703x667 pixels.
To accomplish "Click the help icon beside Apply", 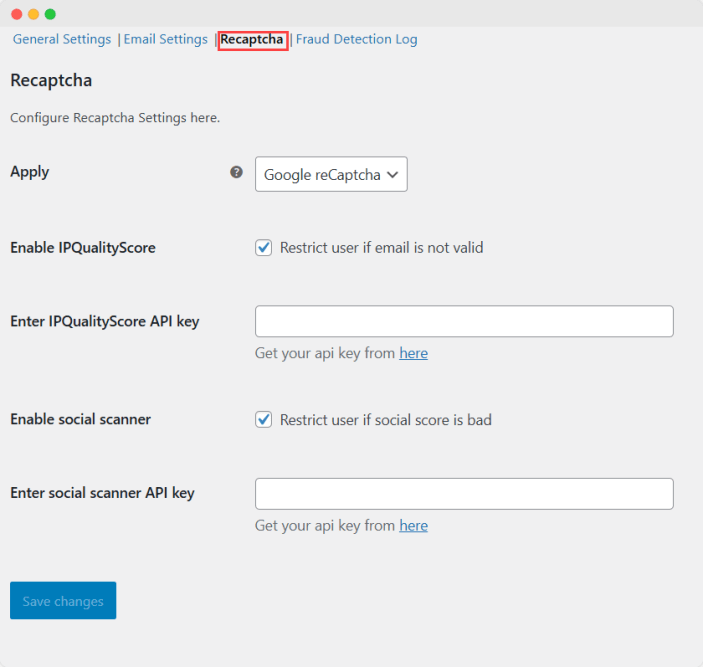I will [x=236, y=172].
